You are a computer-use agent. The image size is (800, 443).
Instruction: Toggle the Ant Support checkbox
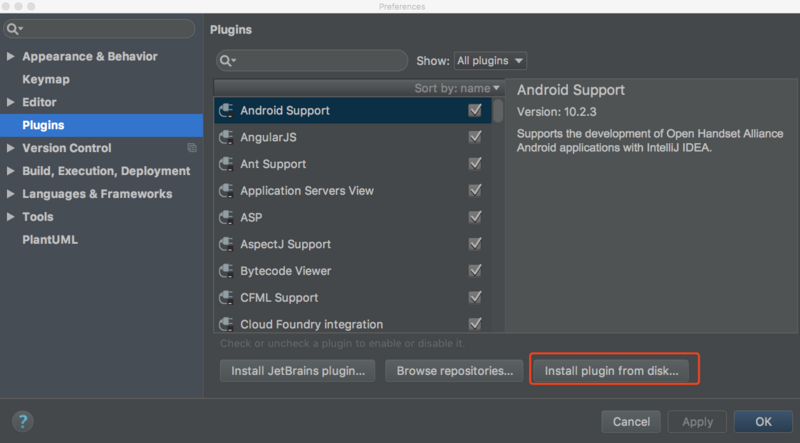pyautogui.click(x=474, y=164)
